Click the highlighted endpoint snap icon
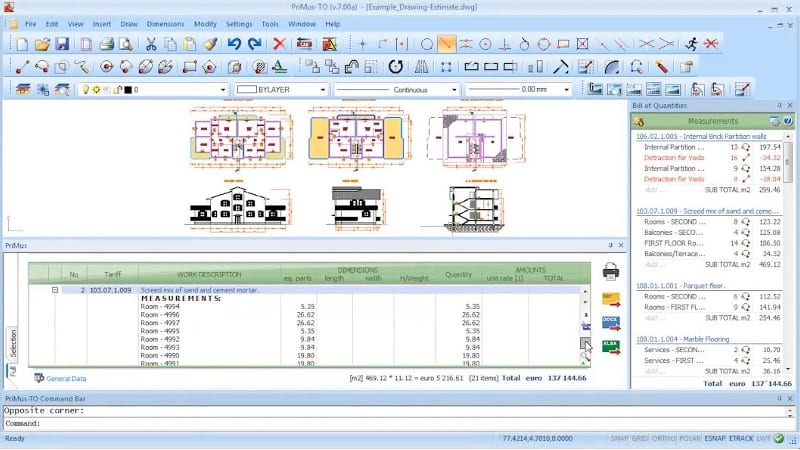Viewport: 800px width, 450px height. [x=446, y=44]
